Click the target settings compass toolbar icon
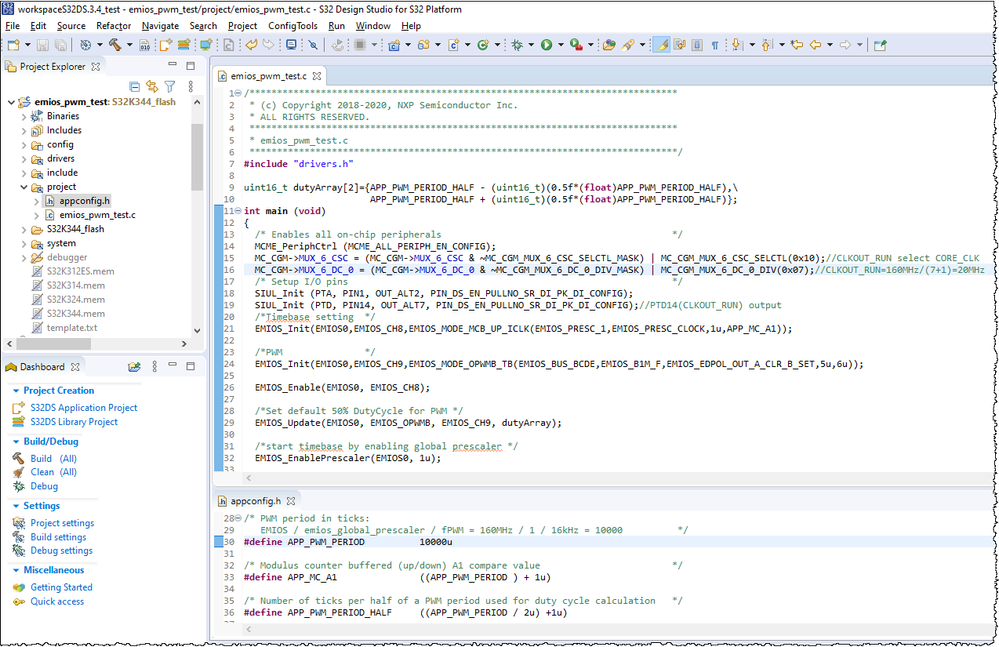999x647 pixels. coord(85,45)
